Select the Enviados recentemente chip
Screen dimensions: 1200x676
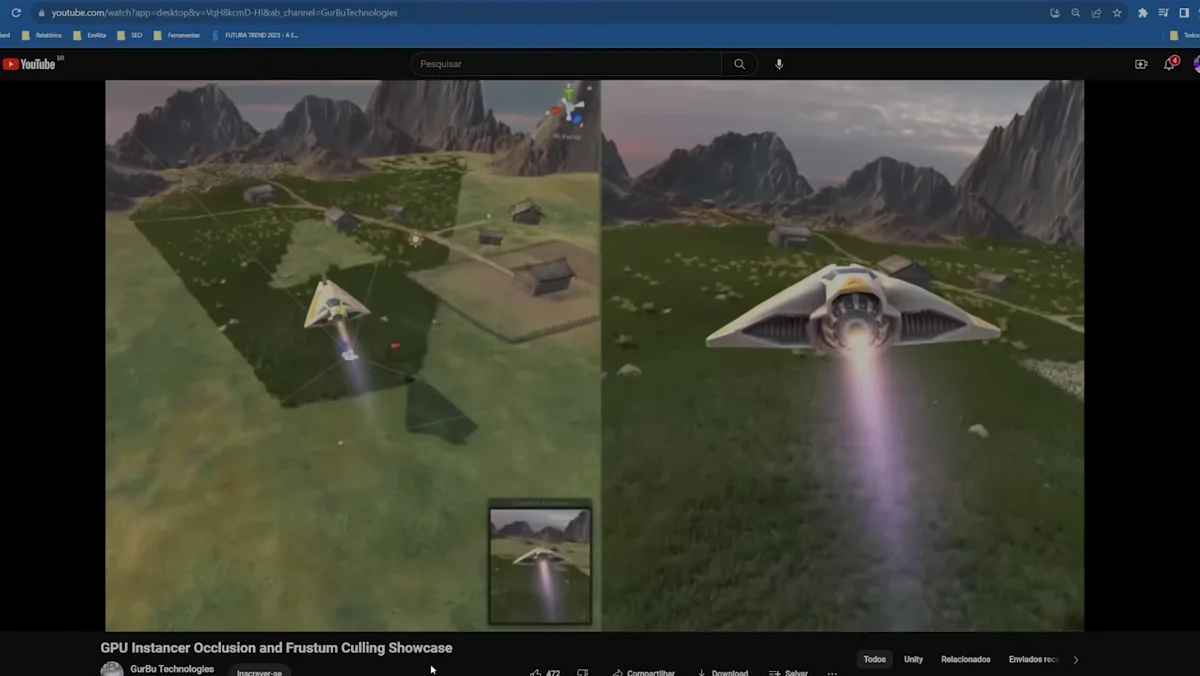tap(1033, 660)
